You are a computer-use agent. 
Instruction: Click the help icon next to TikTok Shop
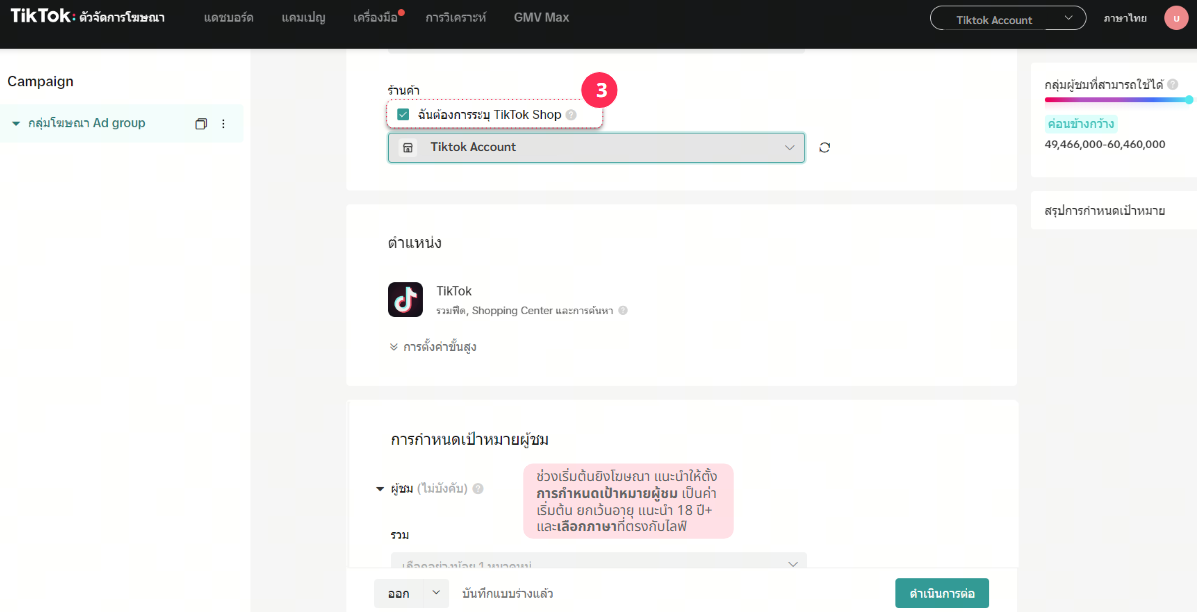tap(571, 115)
